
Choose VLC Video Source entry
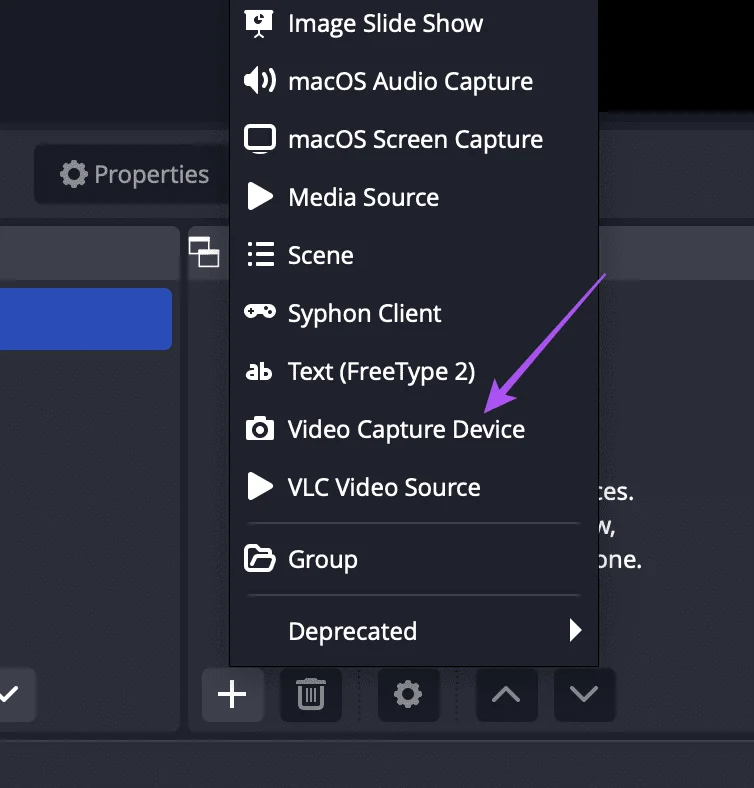click(414, 487)
